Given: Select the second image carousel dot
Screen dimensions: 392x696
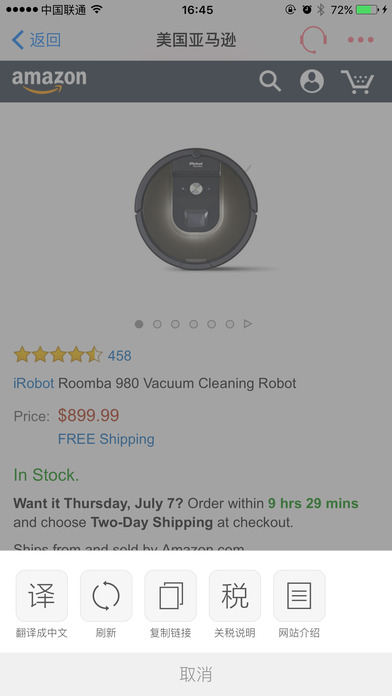Looking at the screenshot, I should [x=157, y=324].
